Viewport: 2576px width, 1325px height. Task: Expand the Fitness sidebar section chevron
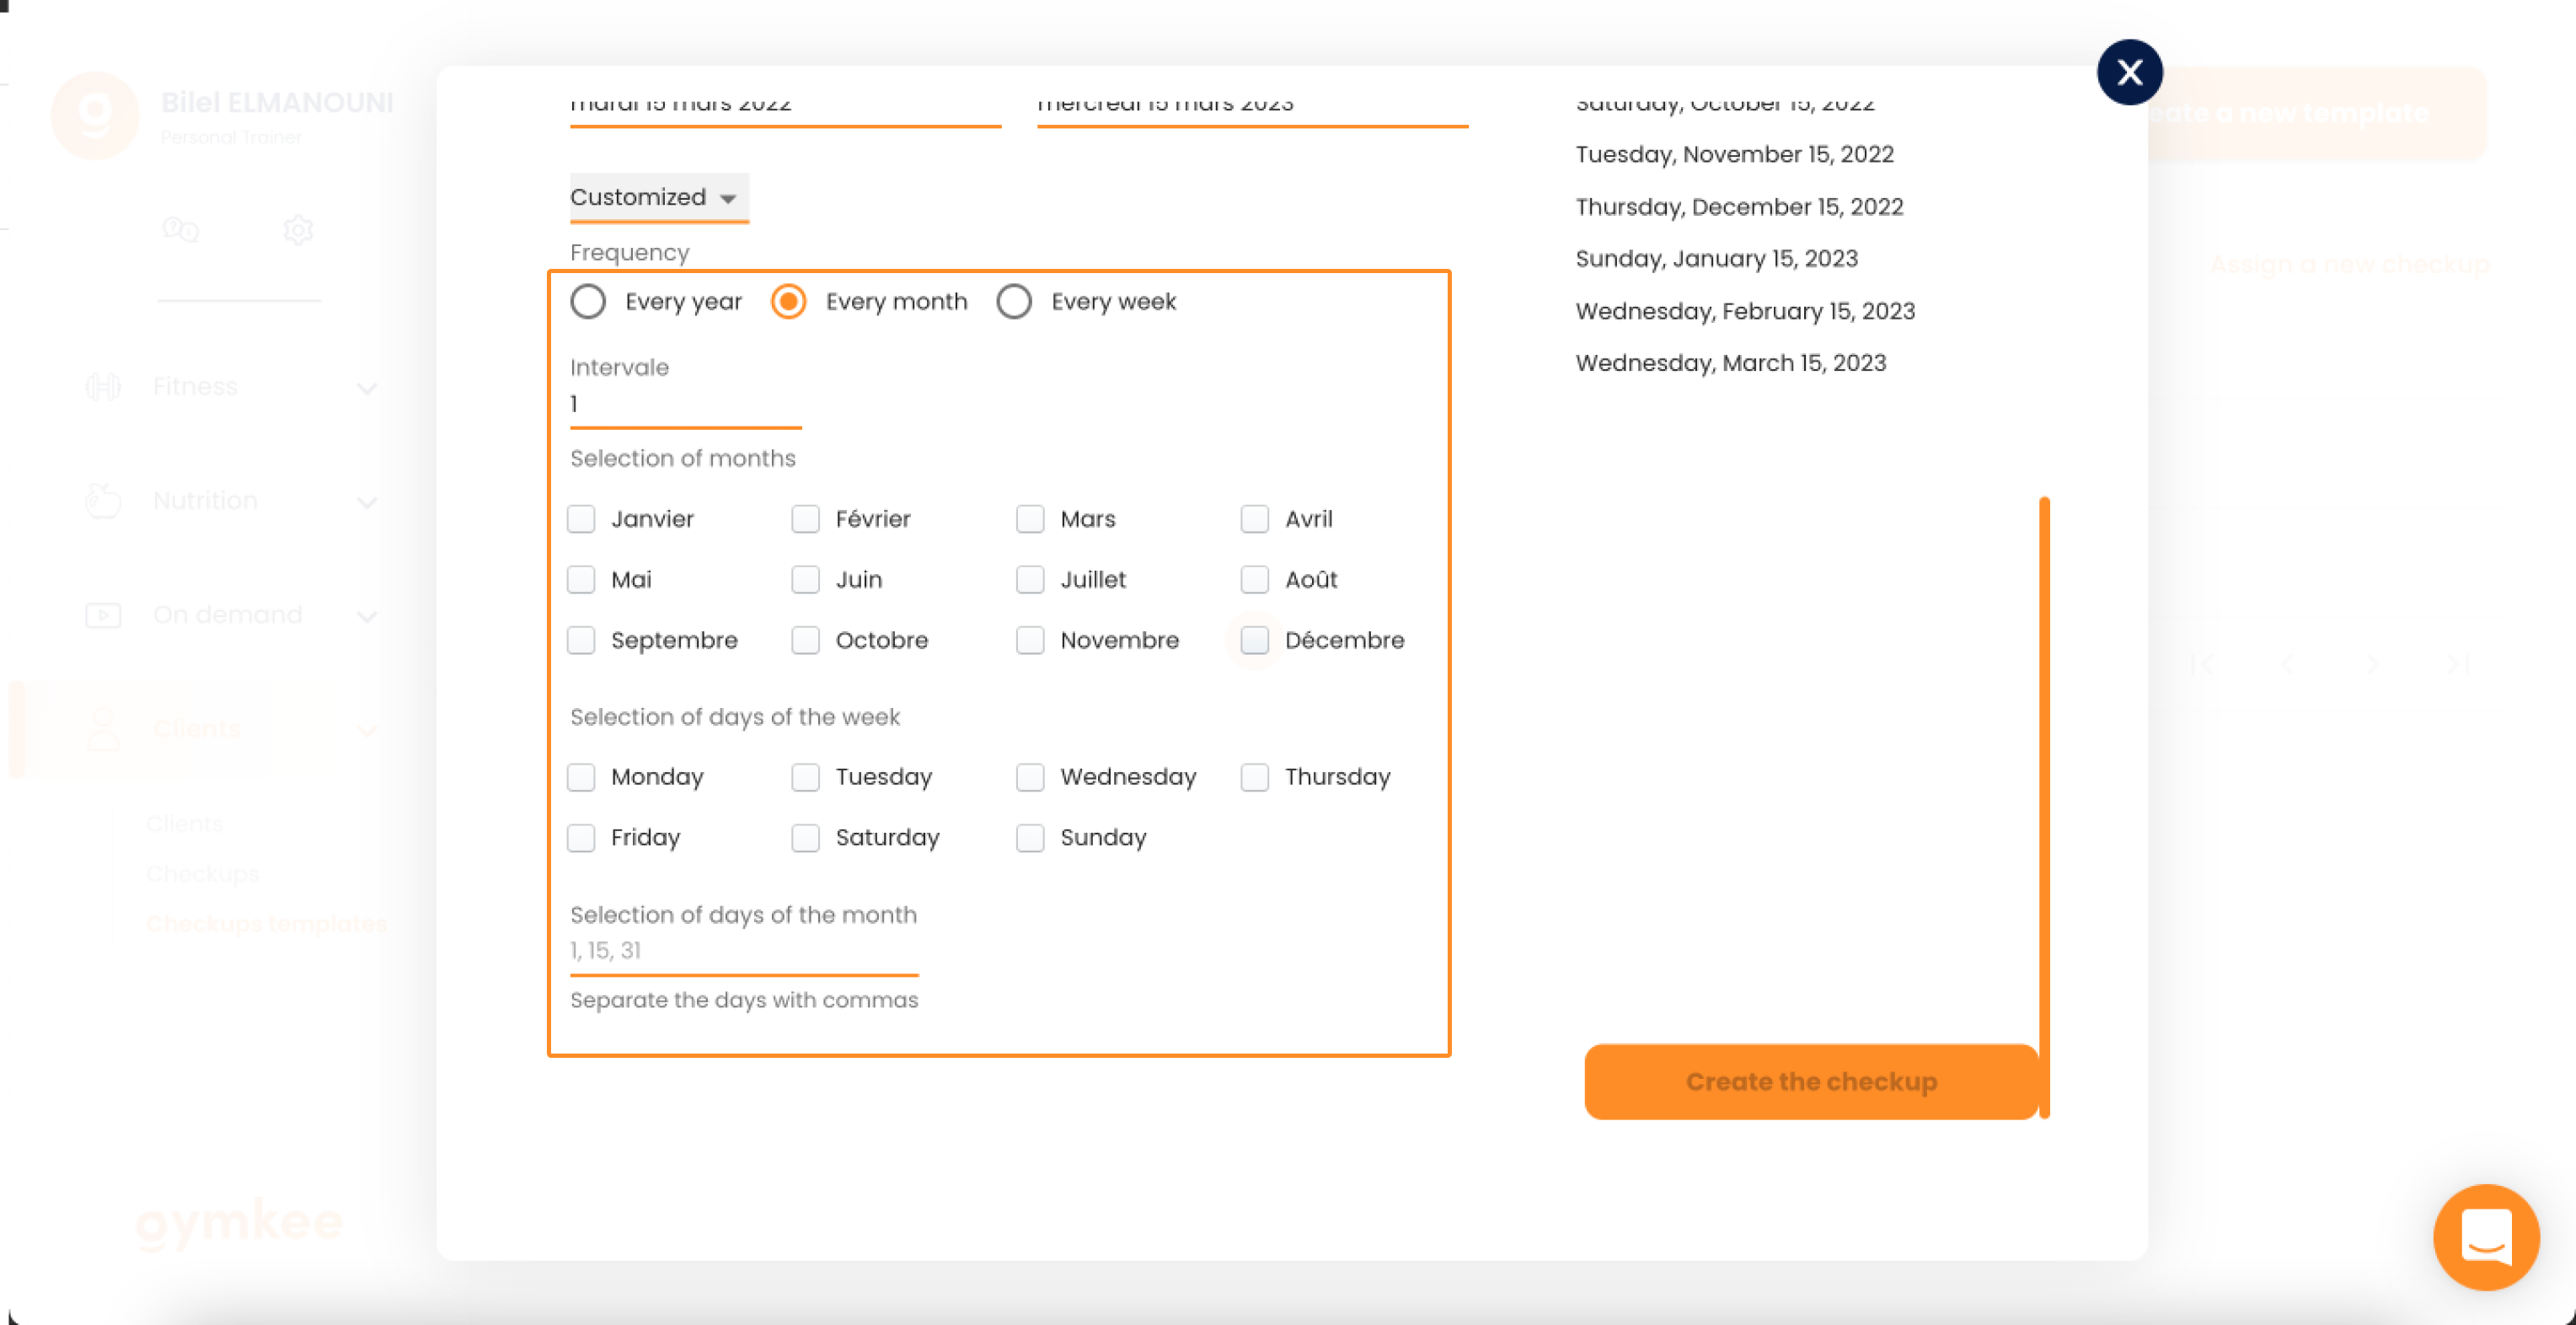click(x=367, y=388)
